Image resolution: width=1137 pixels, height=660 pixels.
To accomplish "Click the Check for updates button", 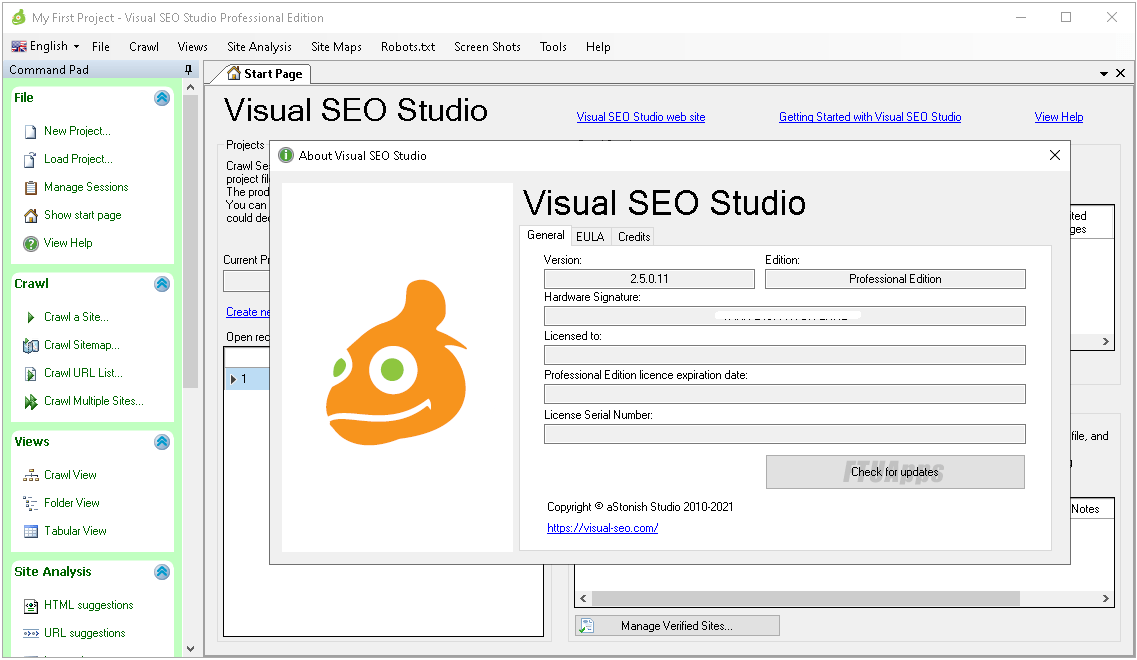I will click(x=895, y=472).
